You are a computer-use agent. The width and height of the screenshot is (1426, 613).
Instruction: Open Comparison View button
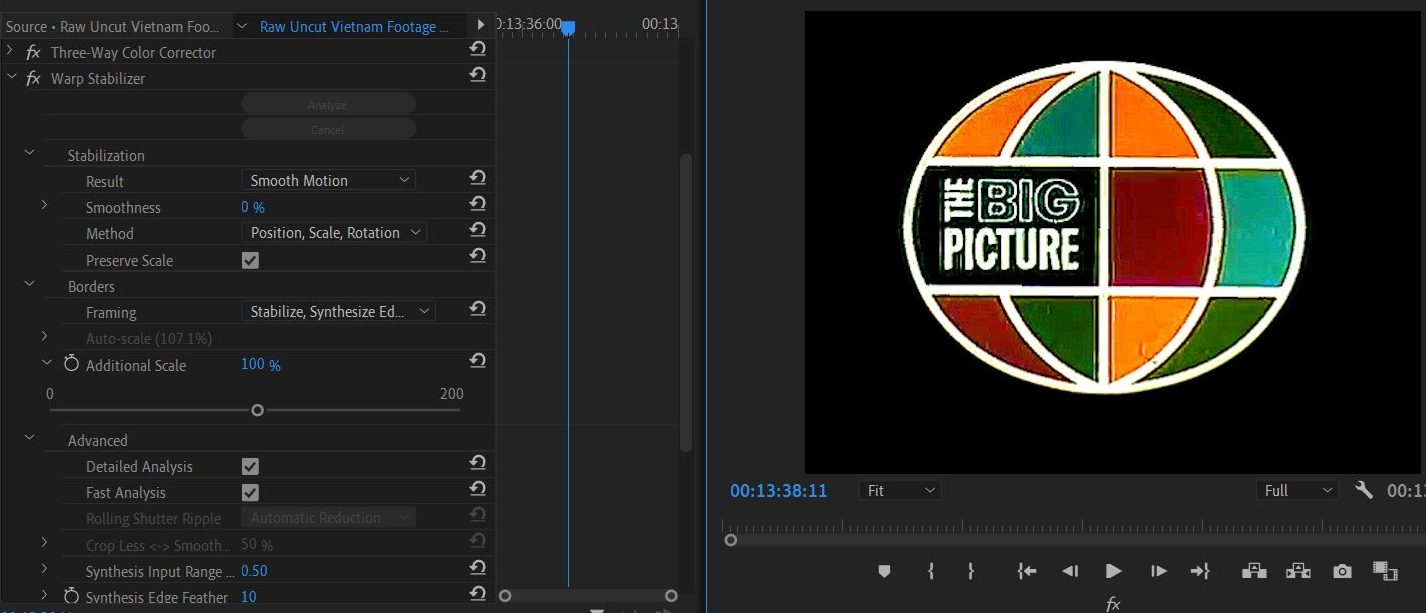pos(1385,571)
